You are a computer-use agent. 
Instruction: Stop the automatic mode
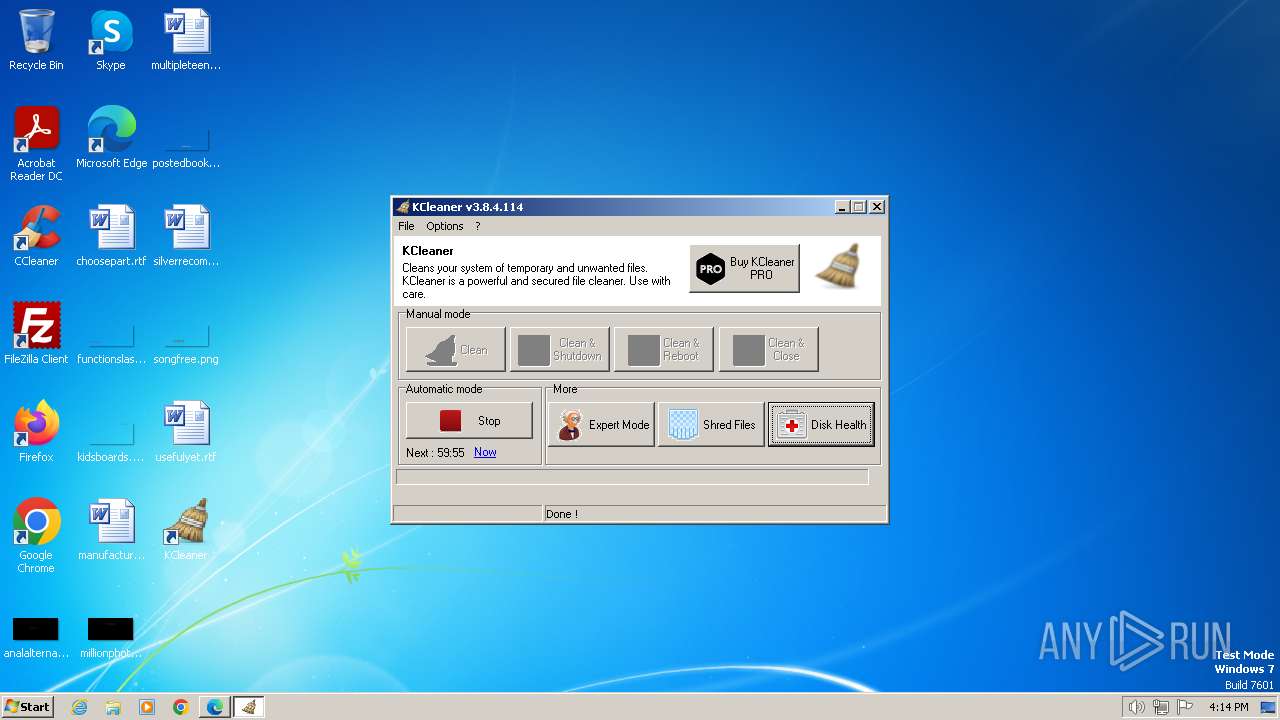click(x=469, y=421)
